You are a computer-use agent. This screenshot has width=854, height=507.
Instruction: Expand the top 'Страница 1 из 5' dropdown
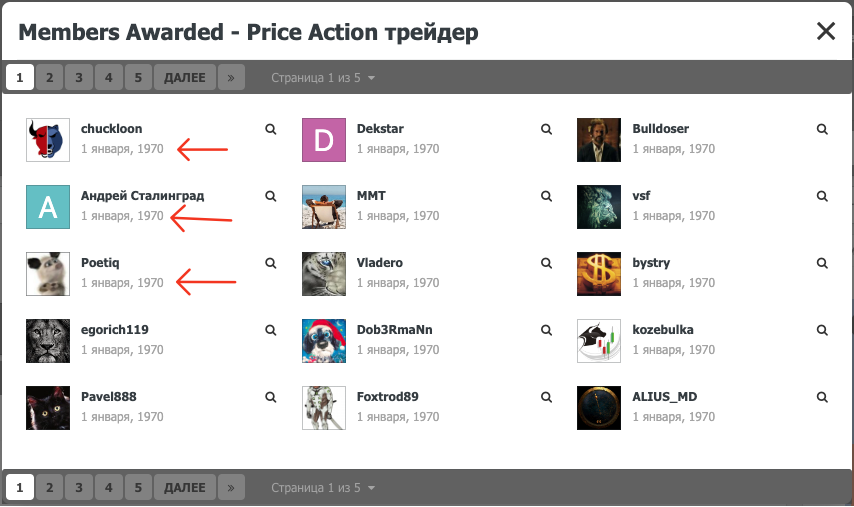[x=323, y=78]
